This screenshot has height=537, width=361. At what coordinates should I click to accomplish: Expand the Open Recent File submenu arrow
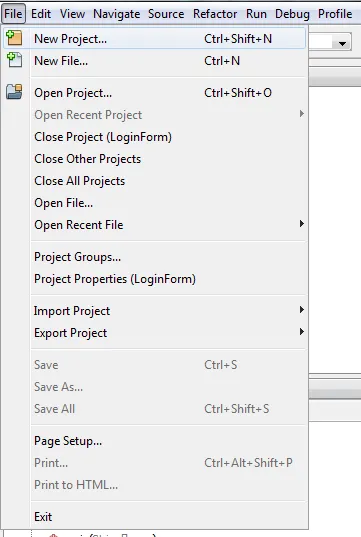pyautogui.click(x=301, y=224)
